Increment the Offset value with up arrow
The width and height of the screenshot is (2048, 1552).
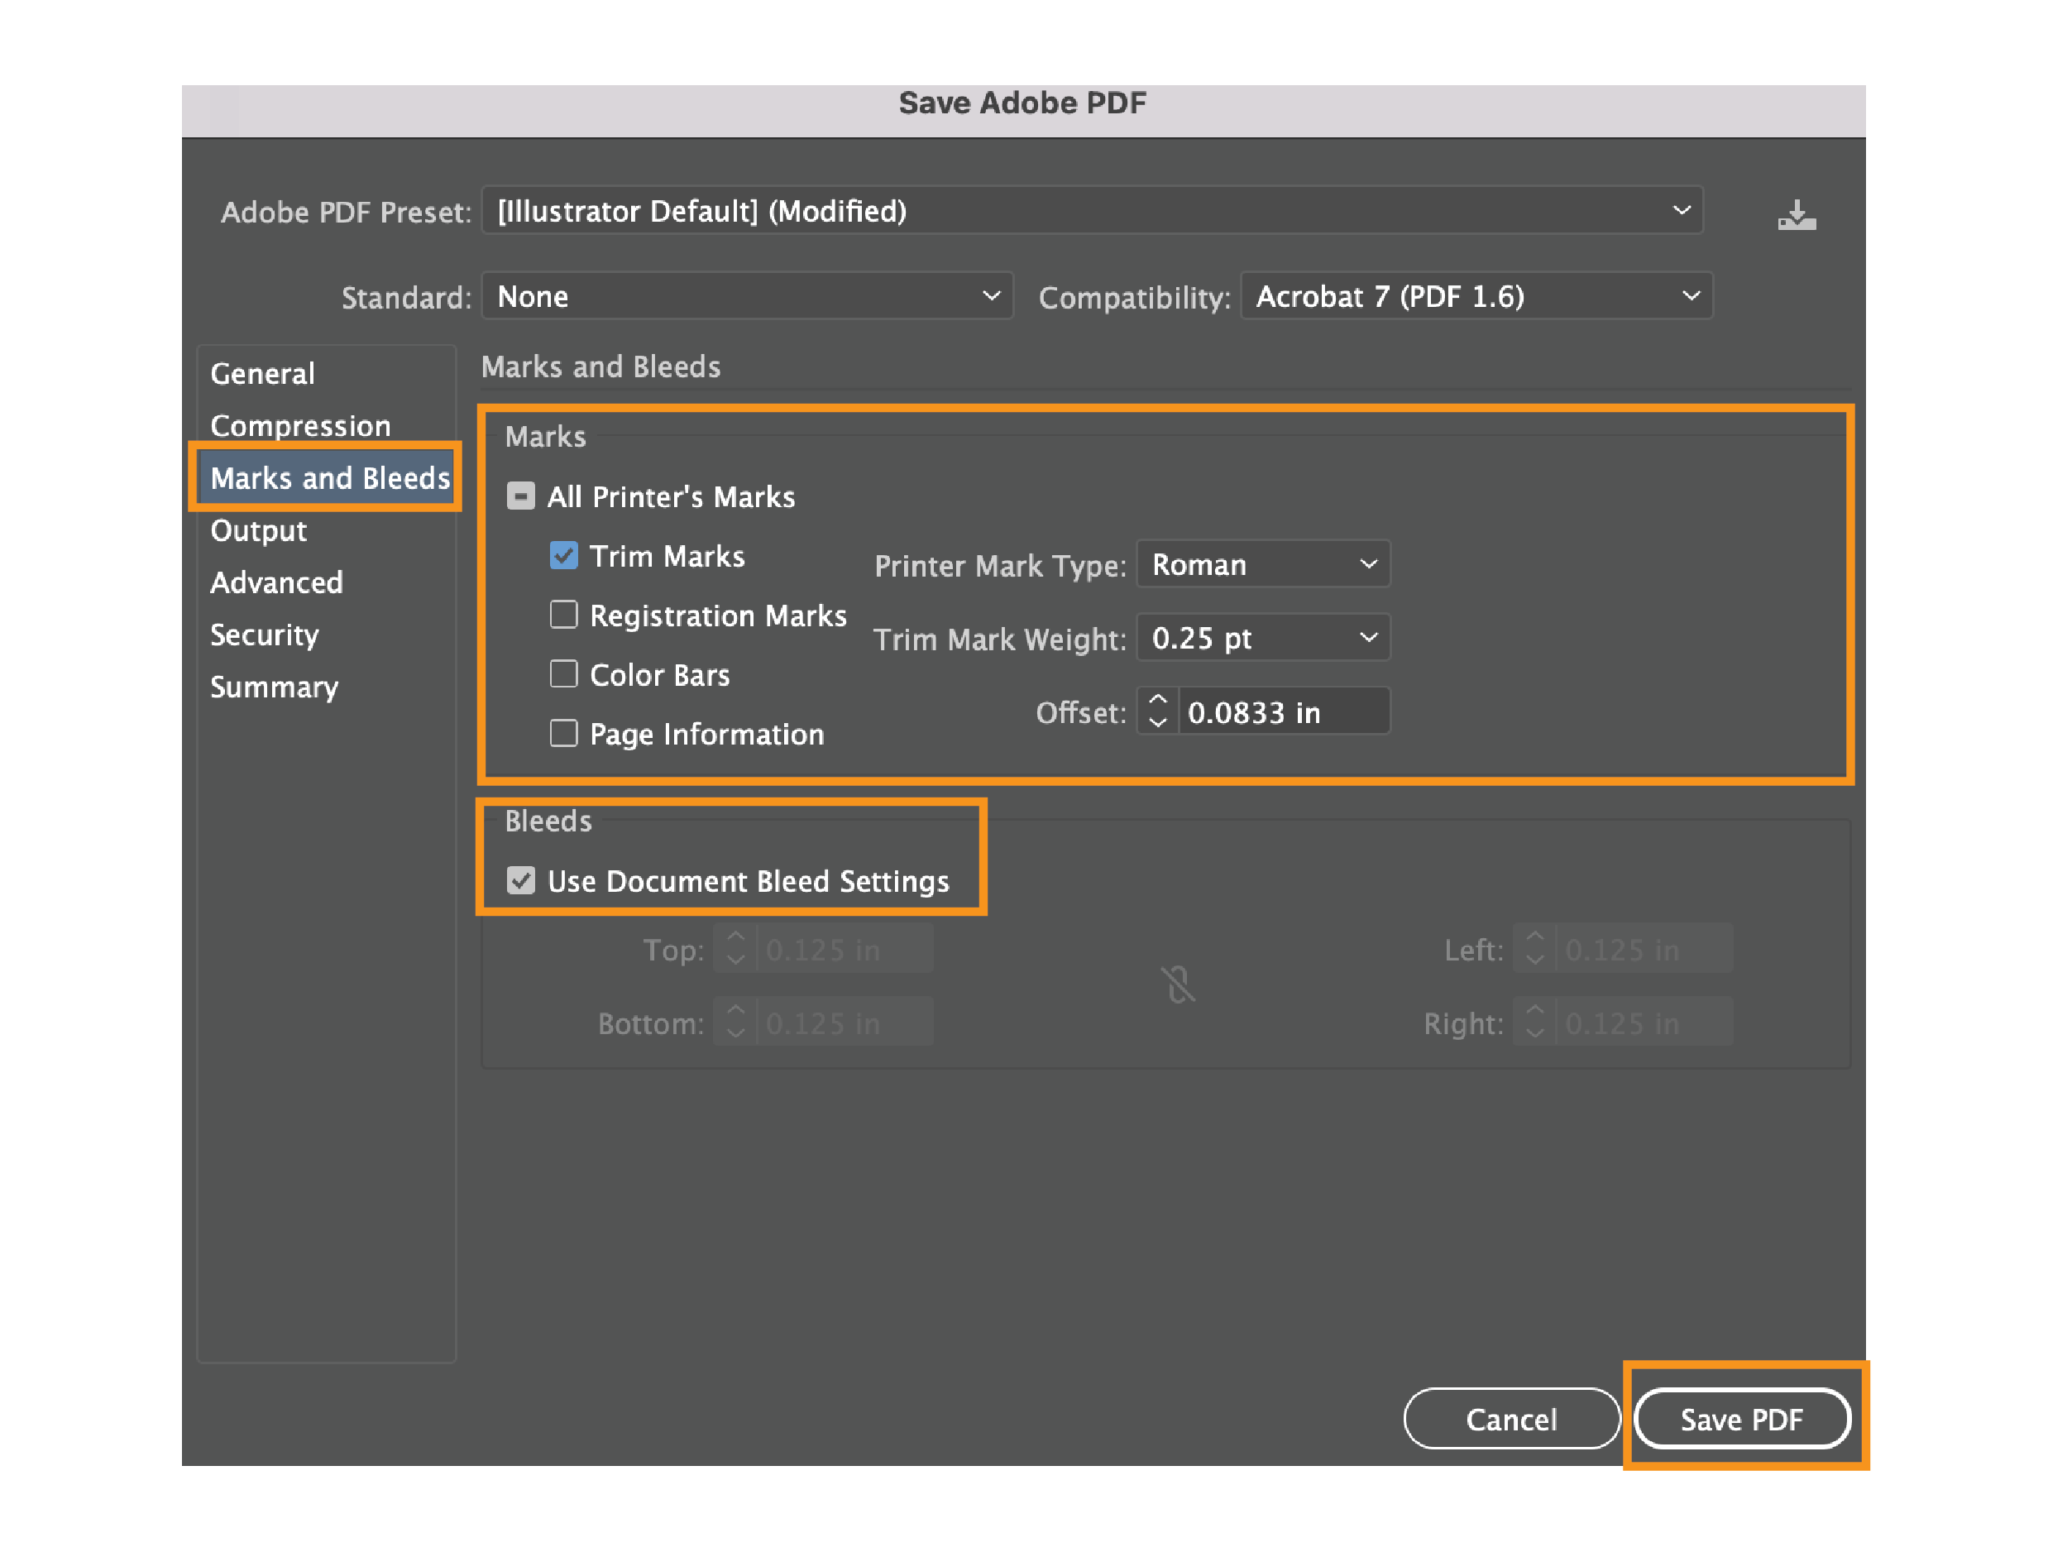tap(1156, 701)
